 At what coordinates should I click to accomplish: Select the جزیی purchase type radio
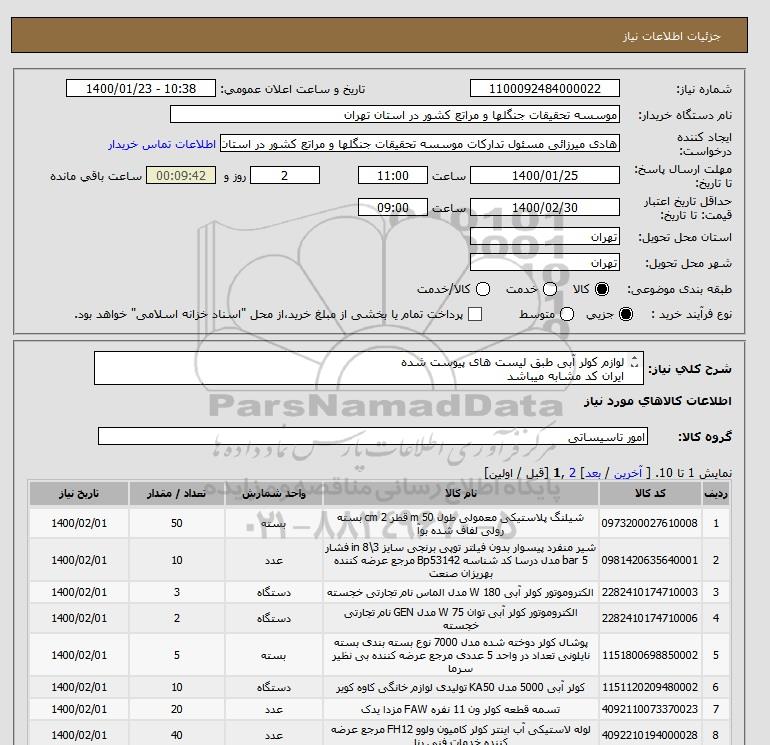(x=626, y=314)
